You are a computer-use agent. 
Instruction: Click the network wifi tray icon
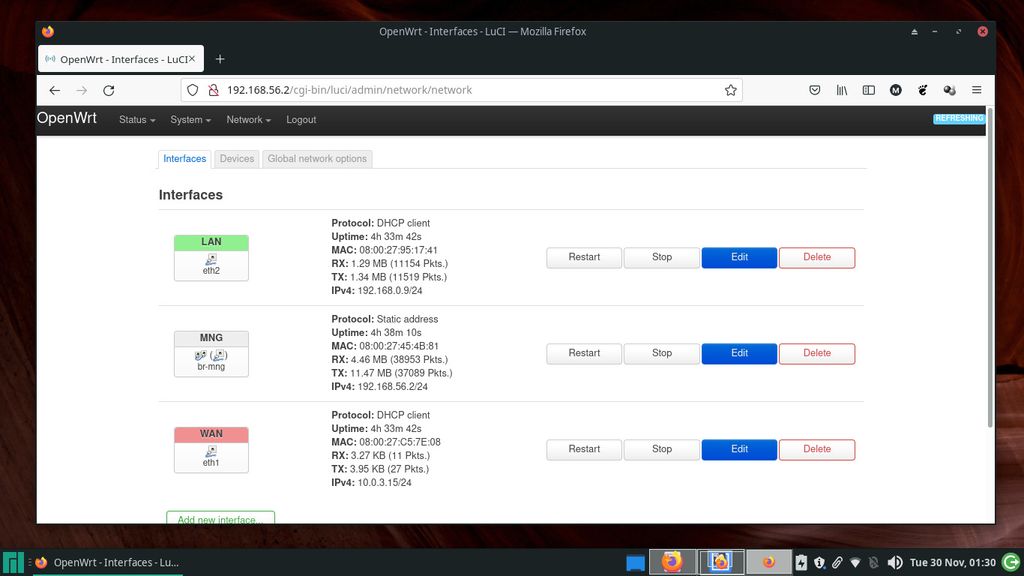point(855,561)
